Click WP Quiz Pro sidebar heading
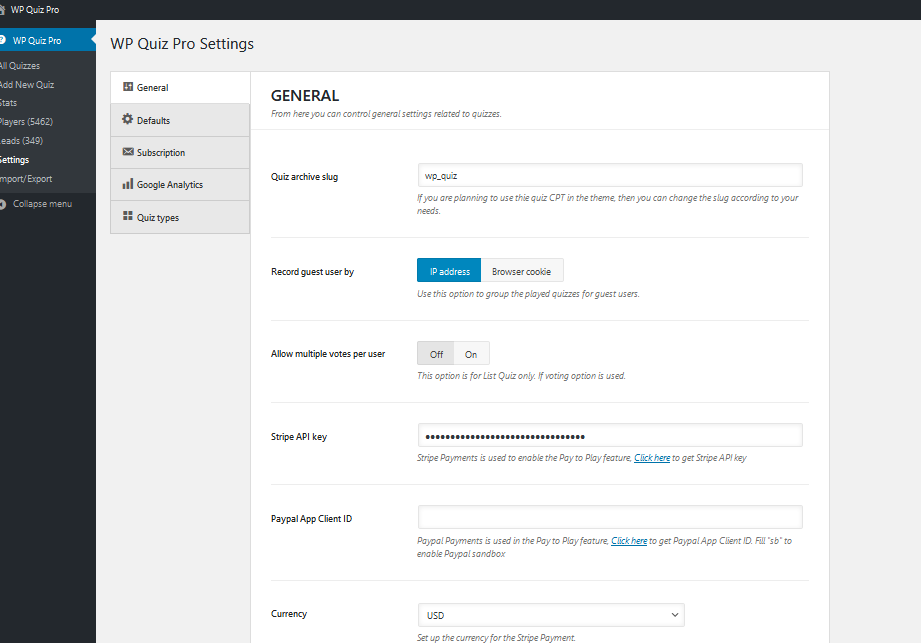This screenshot has width=921, height=643. 37,41
